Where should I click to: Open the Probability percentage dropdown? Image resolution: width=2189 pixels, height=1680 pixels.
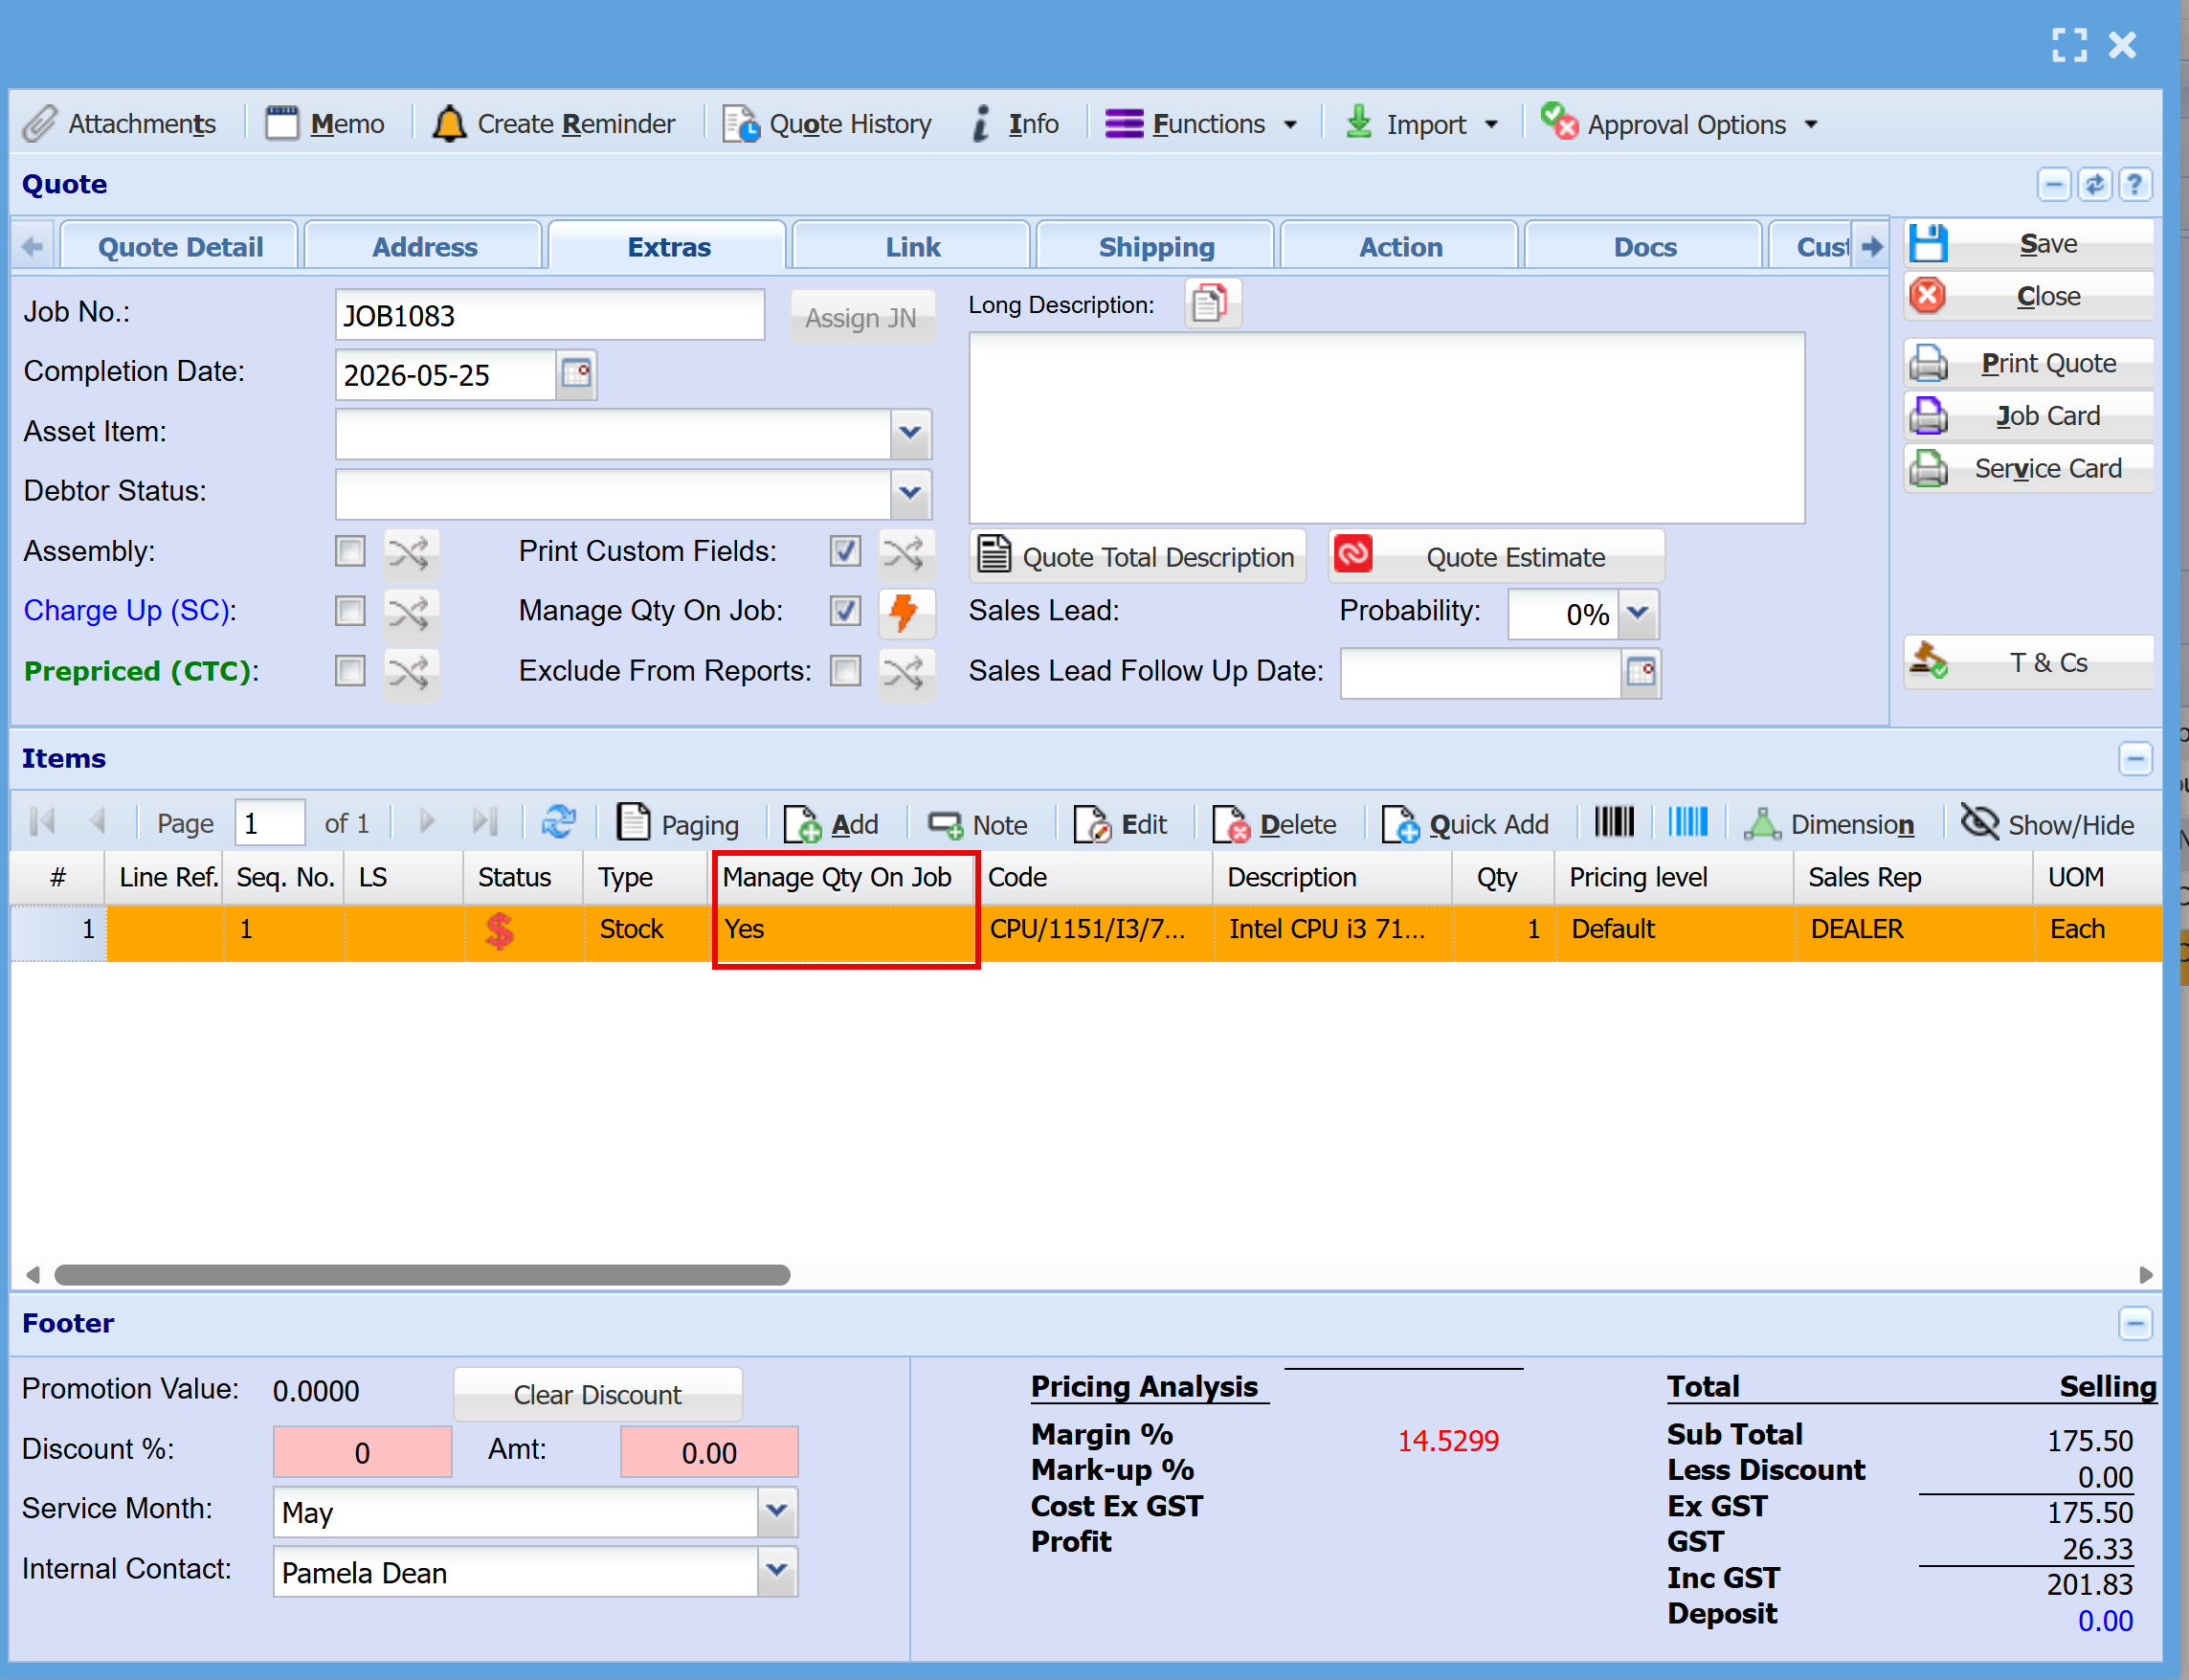pos(1637,613)
